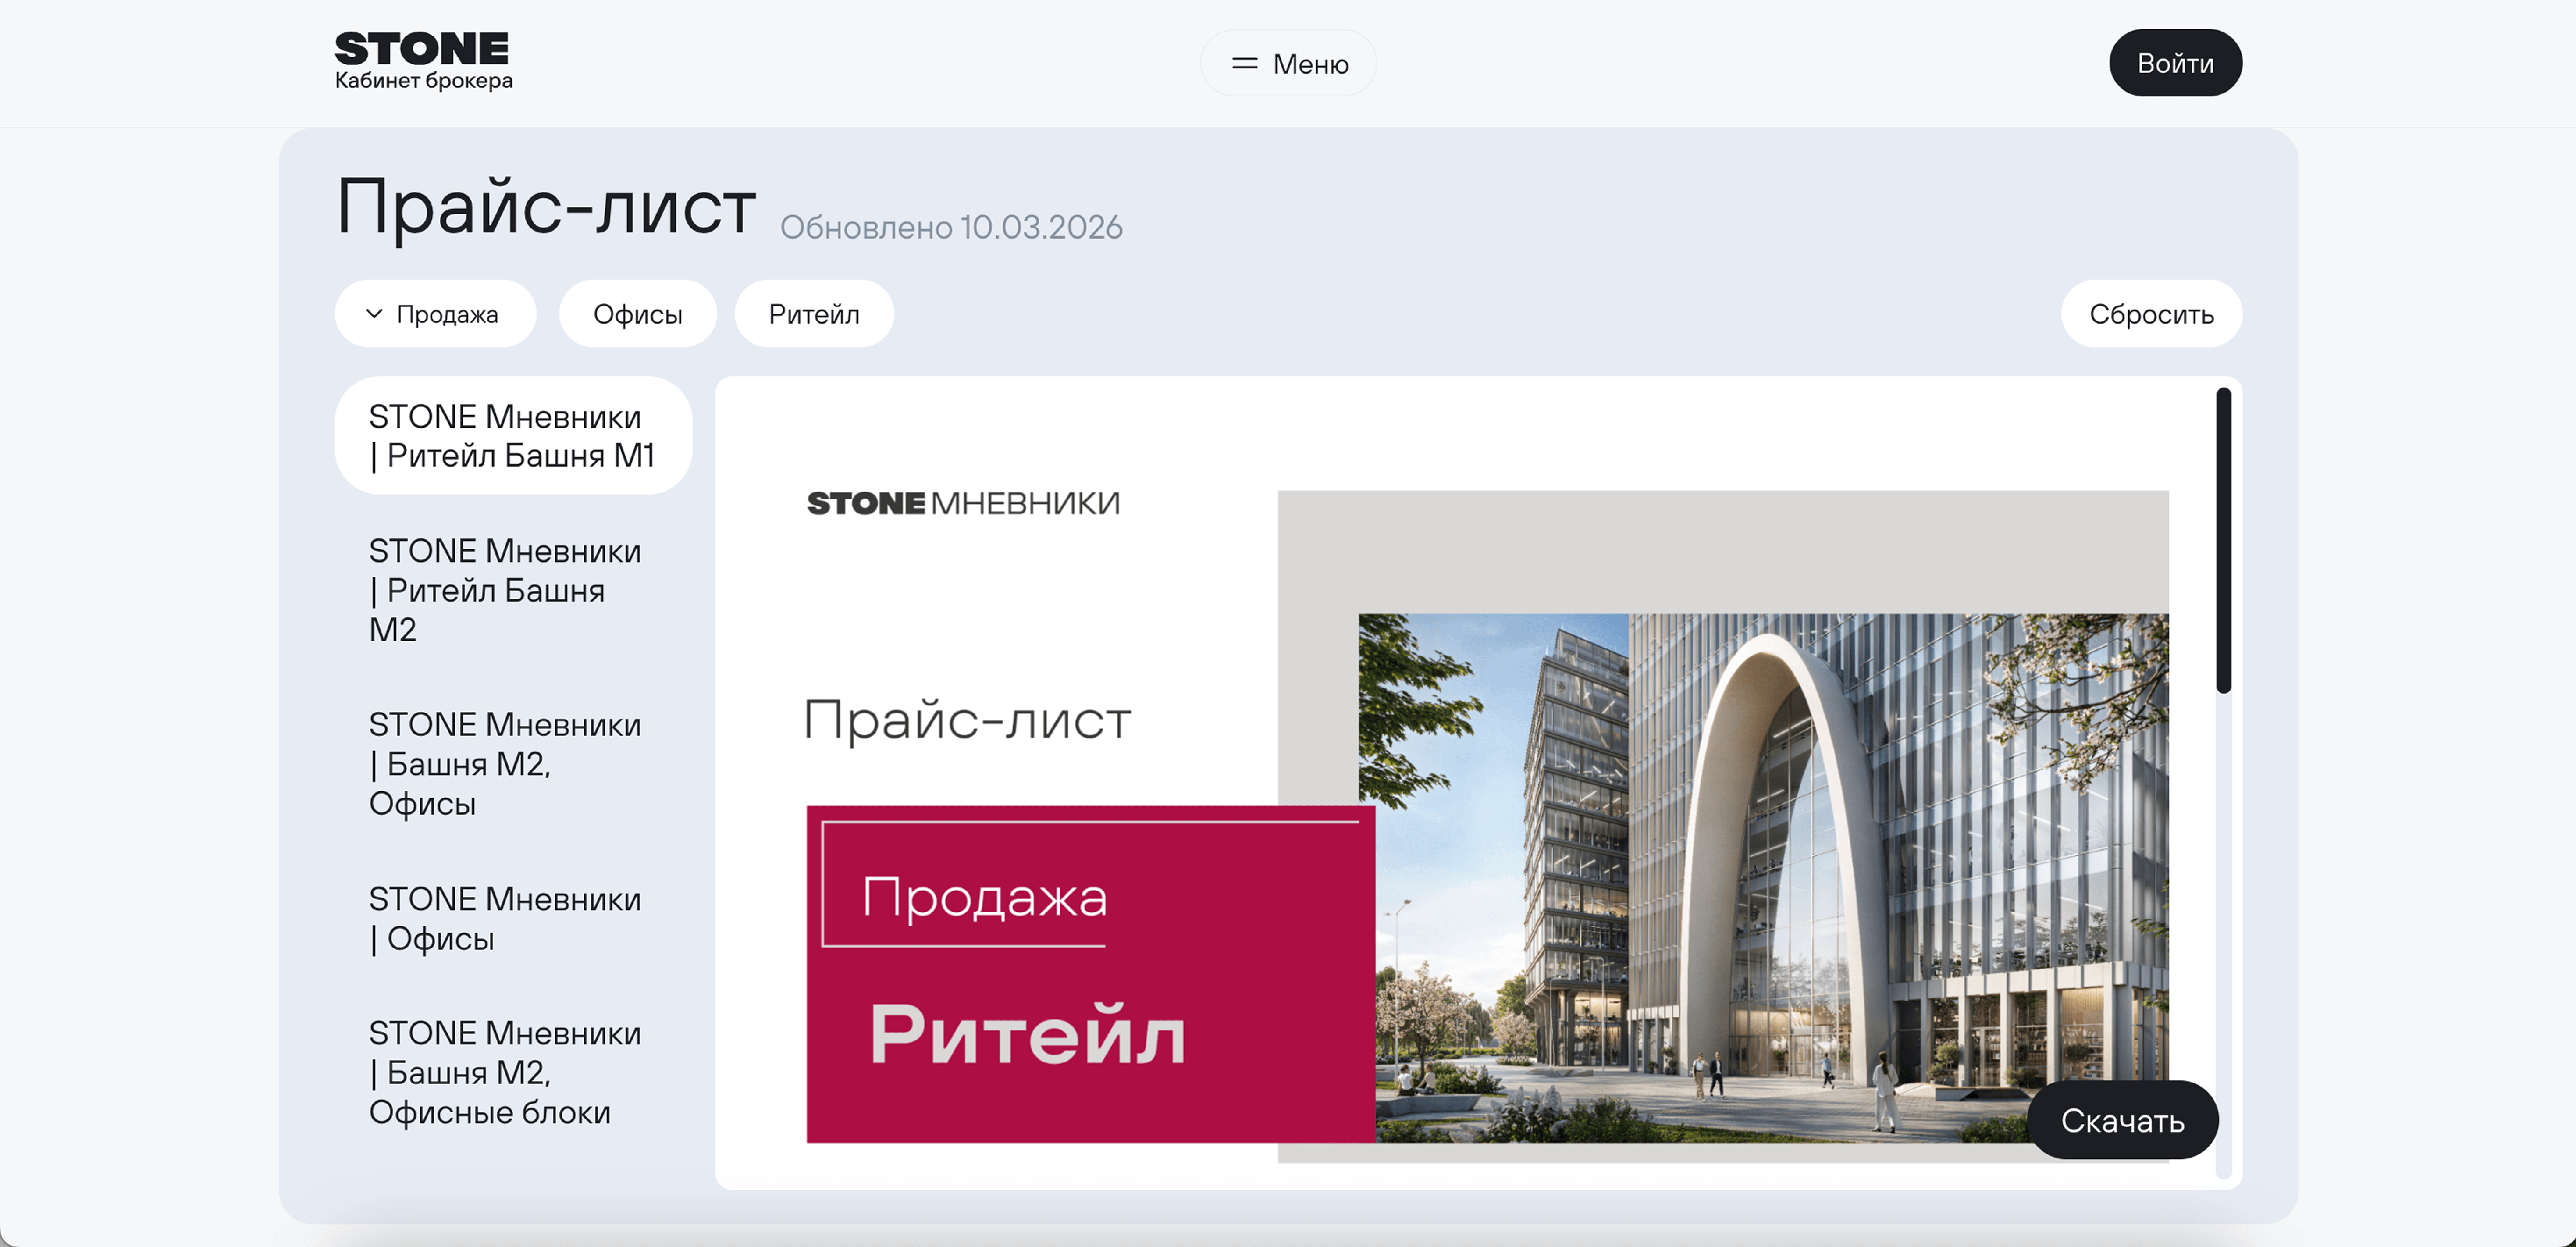The width and height of the screenshot is (2576, 1247).
Task: Select STONE Мневники Ритейл Башня М2 item
Action: [505, 590]
